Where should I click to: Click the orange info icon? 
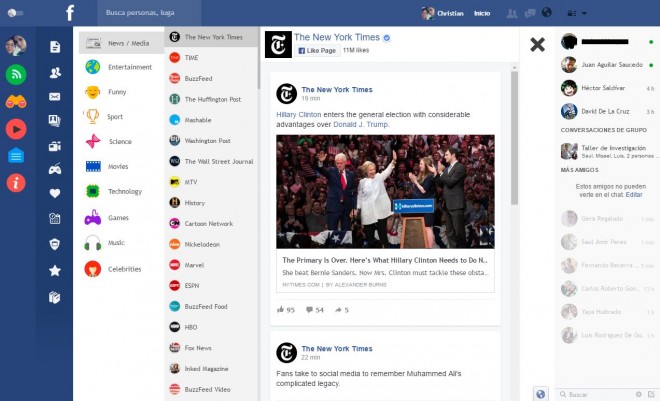pyautogui.click(x=16, y=182)
